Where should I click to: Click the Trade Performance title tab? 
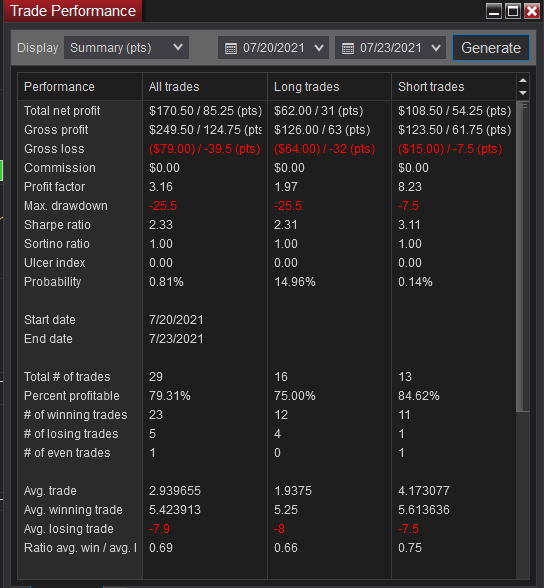coord(73,11)
